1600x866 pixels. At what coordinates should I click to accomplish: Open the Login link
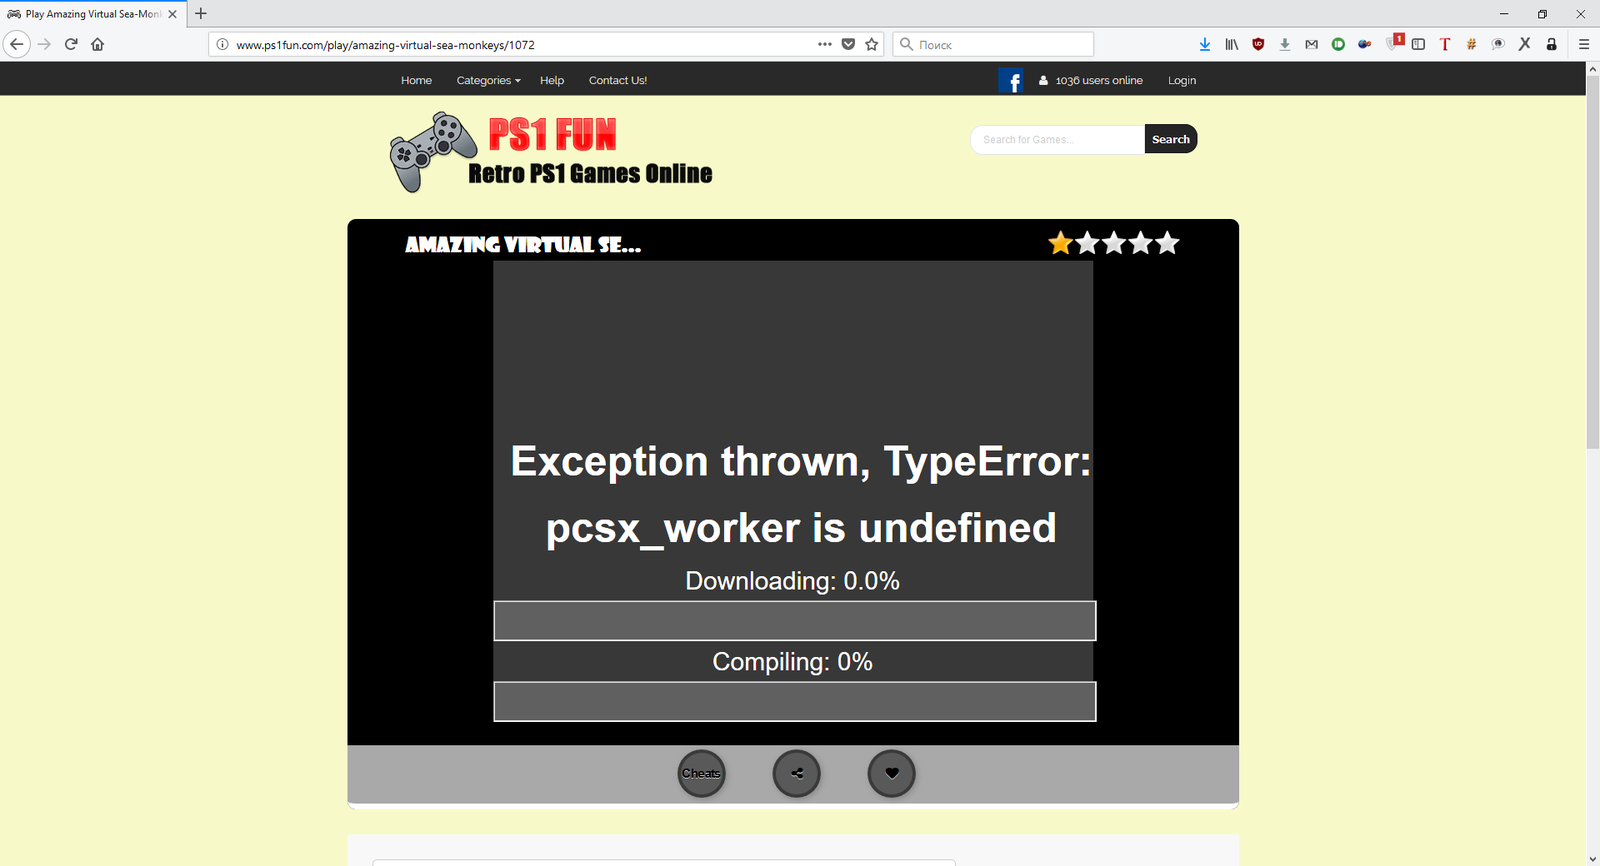click(1182, 81)
